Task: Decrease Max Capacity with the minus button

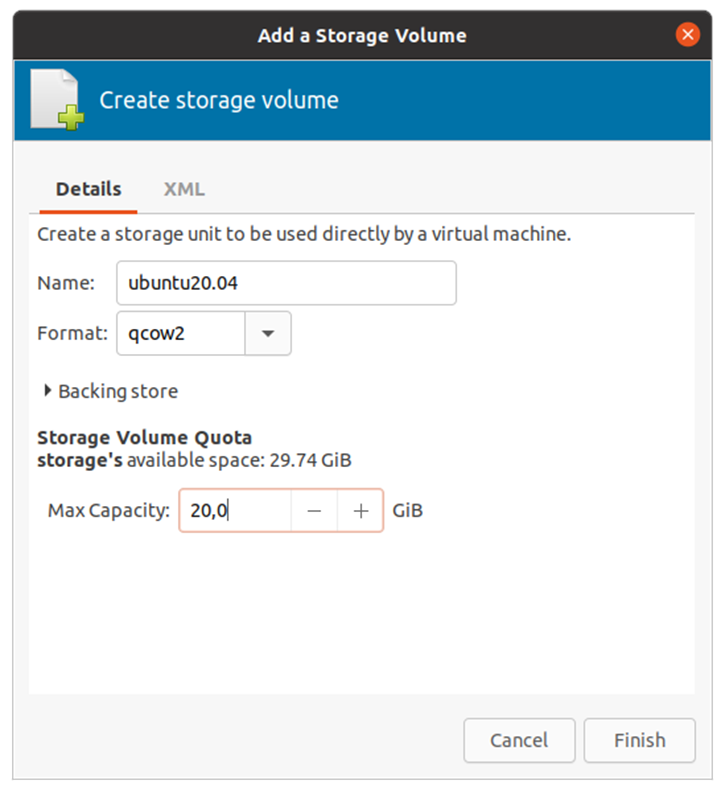Action: 314,511
